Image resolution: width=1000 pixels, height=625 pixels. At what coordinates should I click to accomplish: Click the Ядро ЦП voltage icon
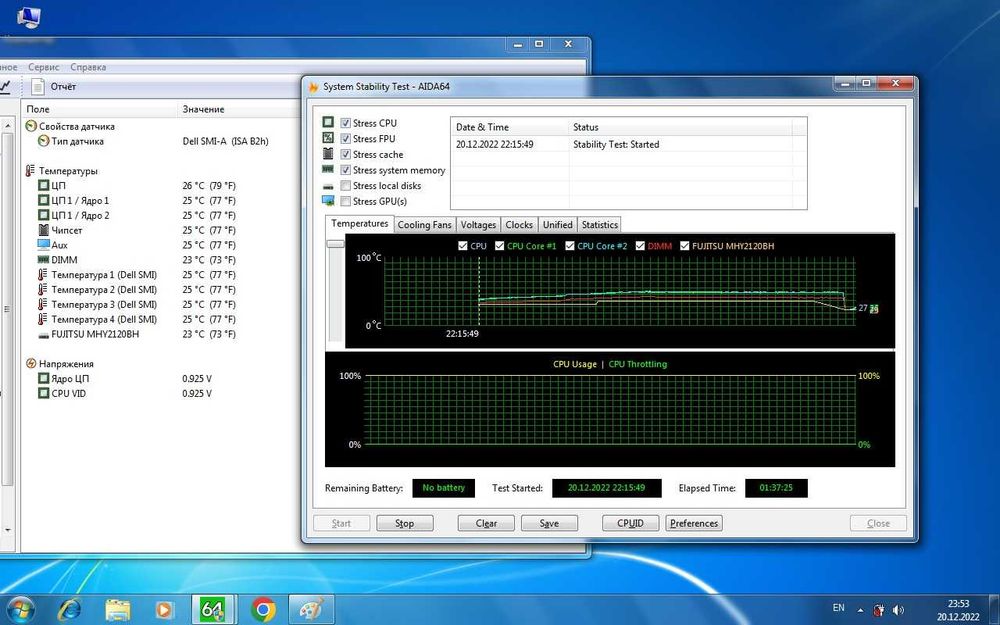point(43,378)
